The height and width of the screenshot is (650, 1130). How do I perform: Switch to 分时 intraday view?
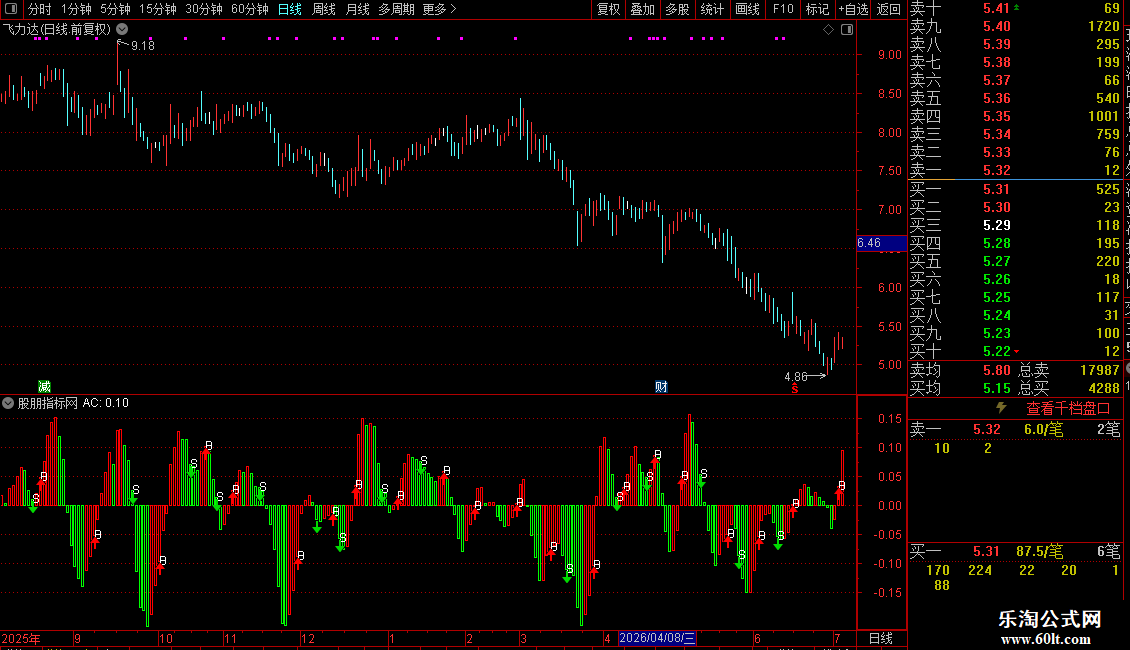pyautogui.click(x=40, y=9)
